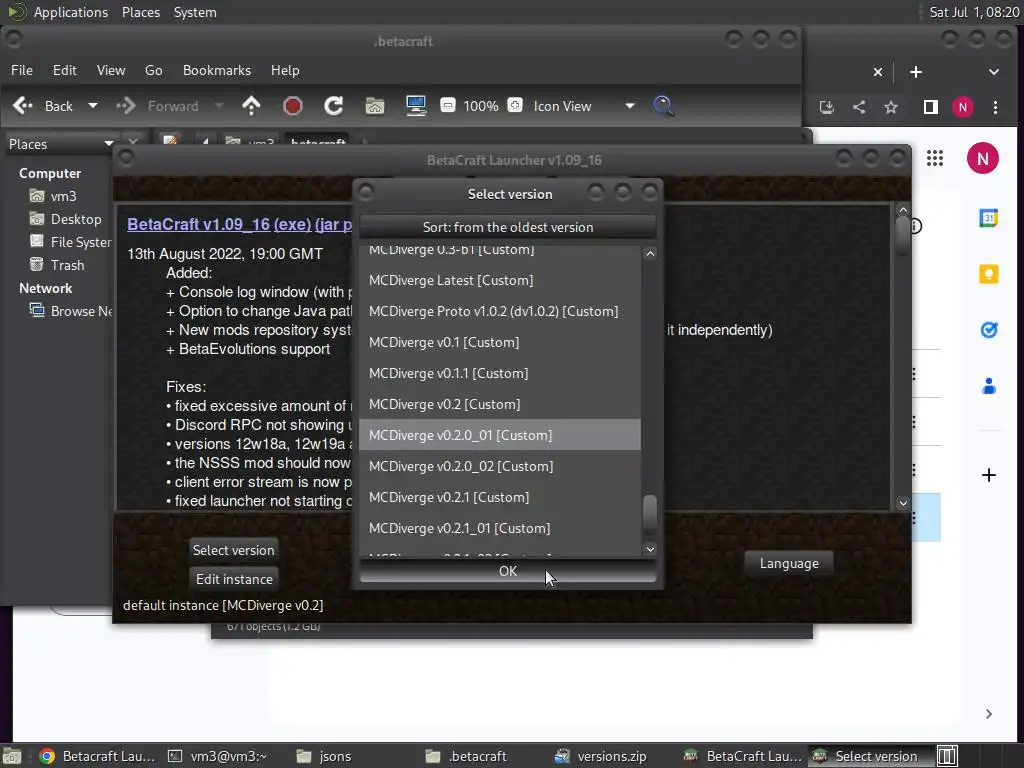Go up to the parent folder
The height and width of the screenshot is (768, 1024).
point(251,106)
